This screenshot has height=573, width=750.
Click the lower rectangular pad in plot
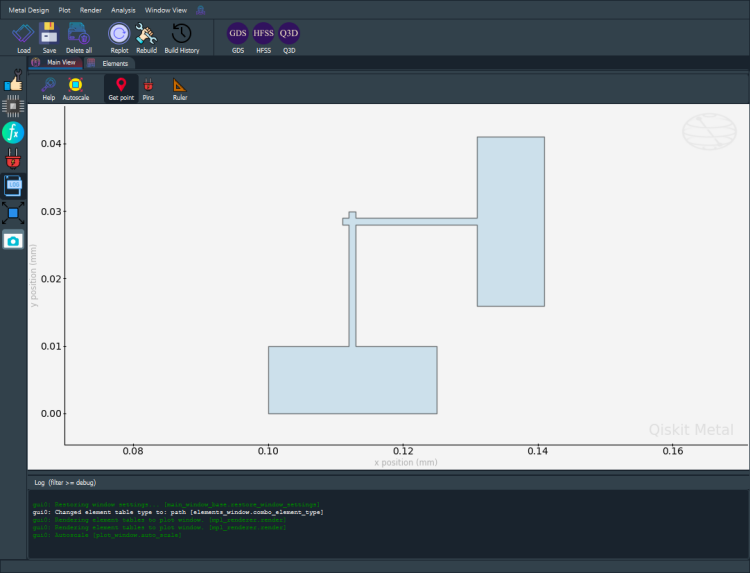pyautogui.click(x=353, y=380)
